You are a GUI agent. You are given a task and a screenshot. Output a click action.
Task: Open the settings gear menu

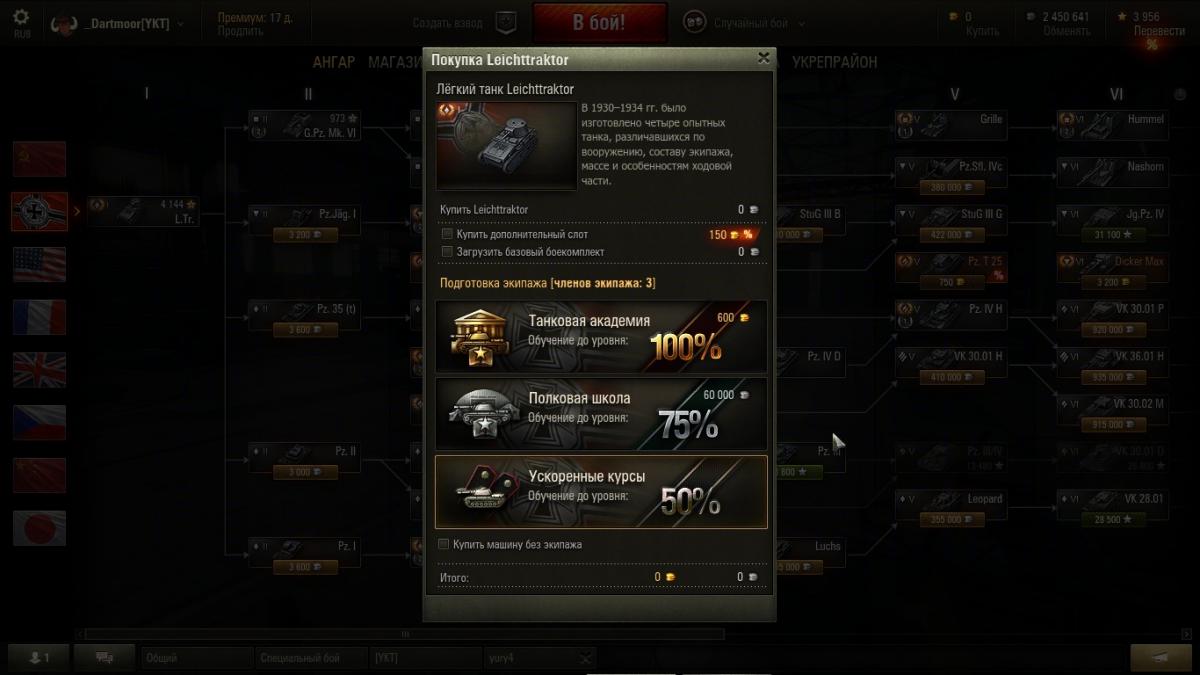point(21,20)
